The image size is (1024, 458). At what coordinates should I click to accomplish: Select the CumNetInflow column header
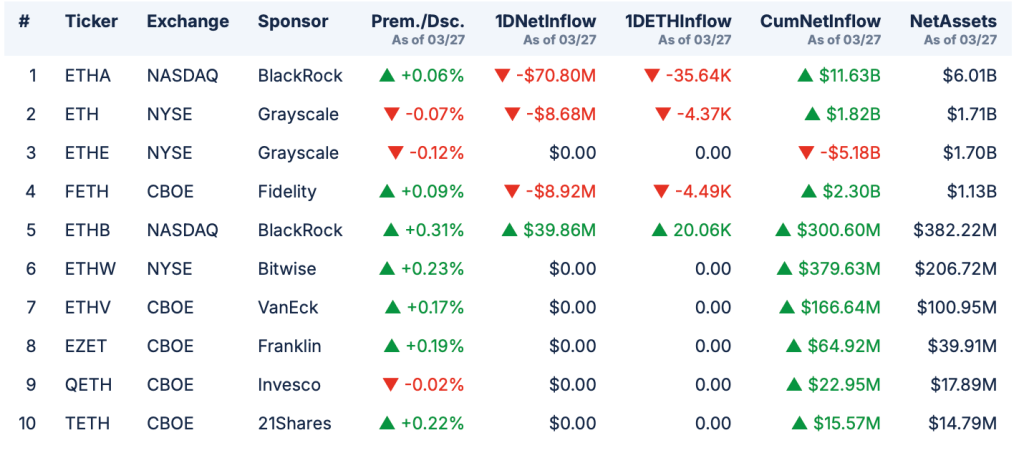tap(820, 21)
